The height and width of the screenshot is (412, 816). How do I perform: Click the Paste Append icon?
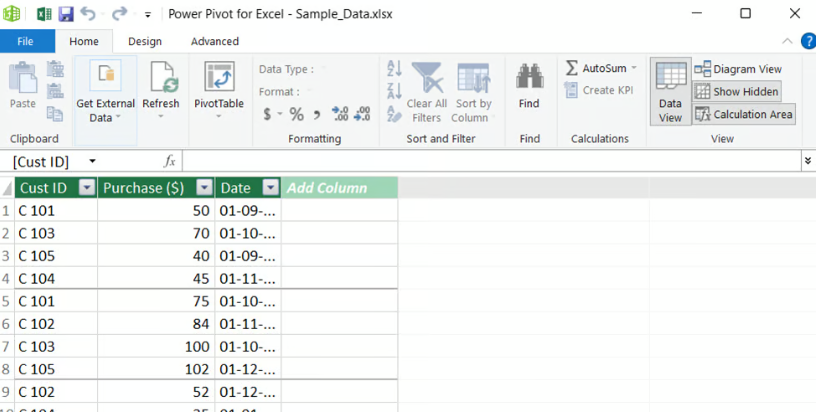pos(55,69)
